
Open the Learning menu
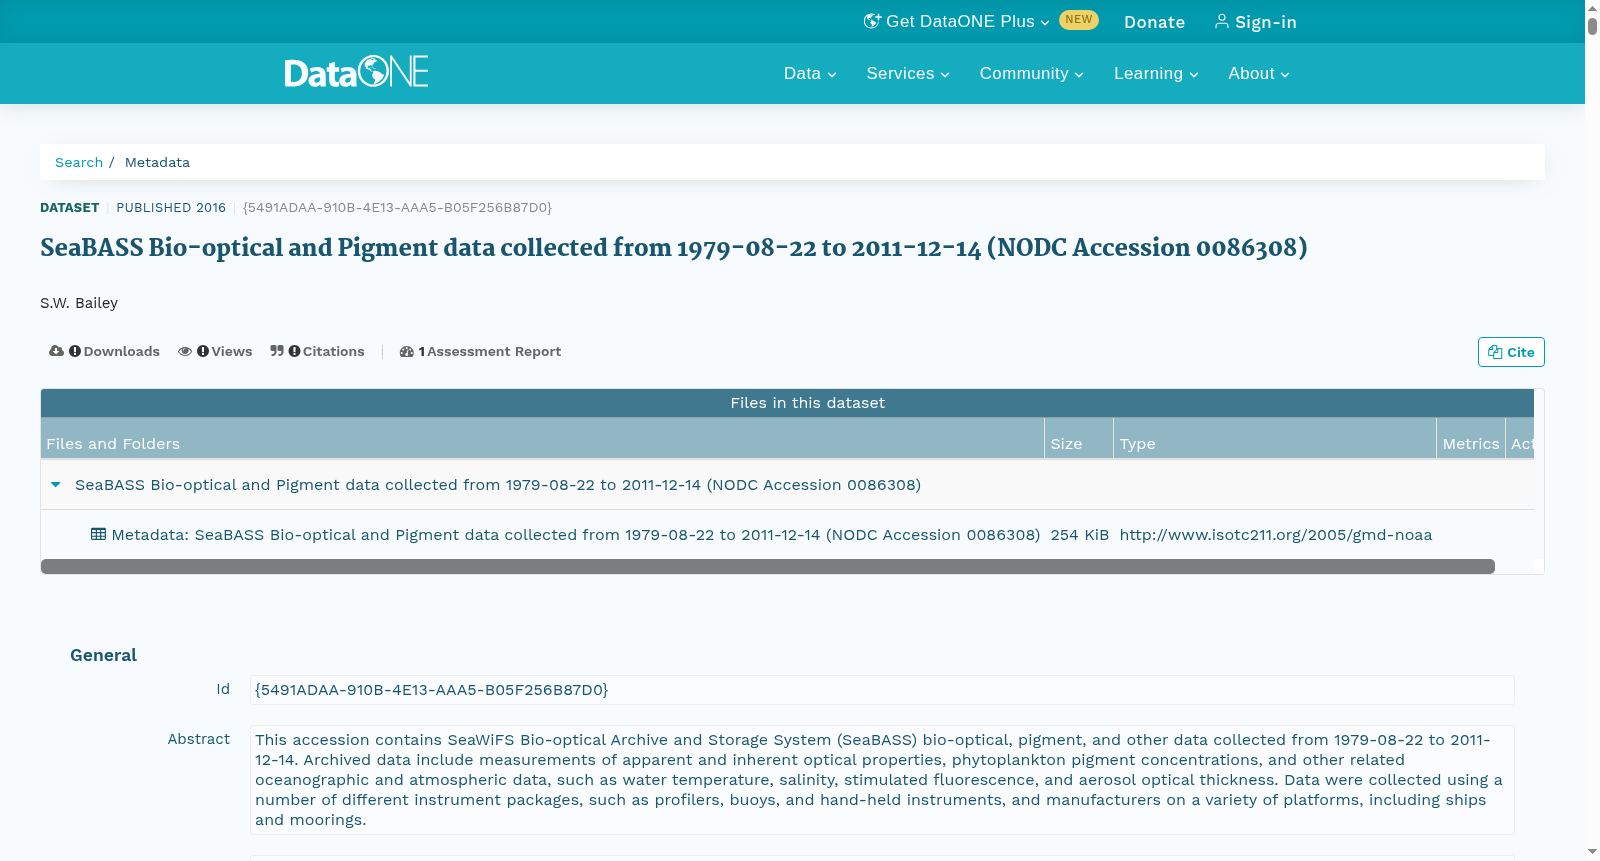pyautogui.click(x=1156, y=73)
